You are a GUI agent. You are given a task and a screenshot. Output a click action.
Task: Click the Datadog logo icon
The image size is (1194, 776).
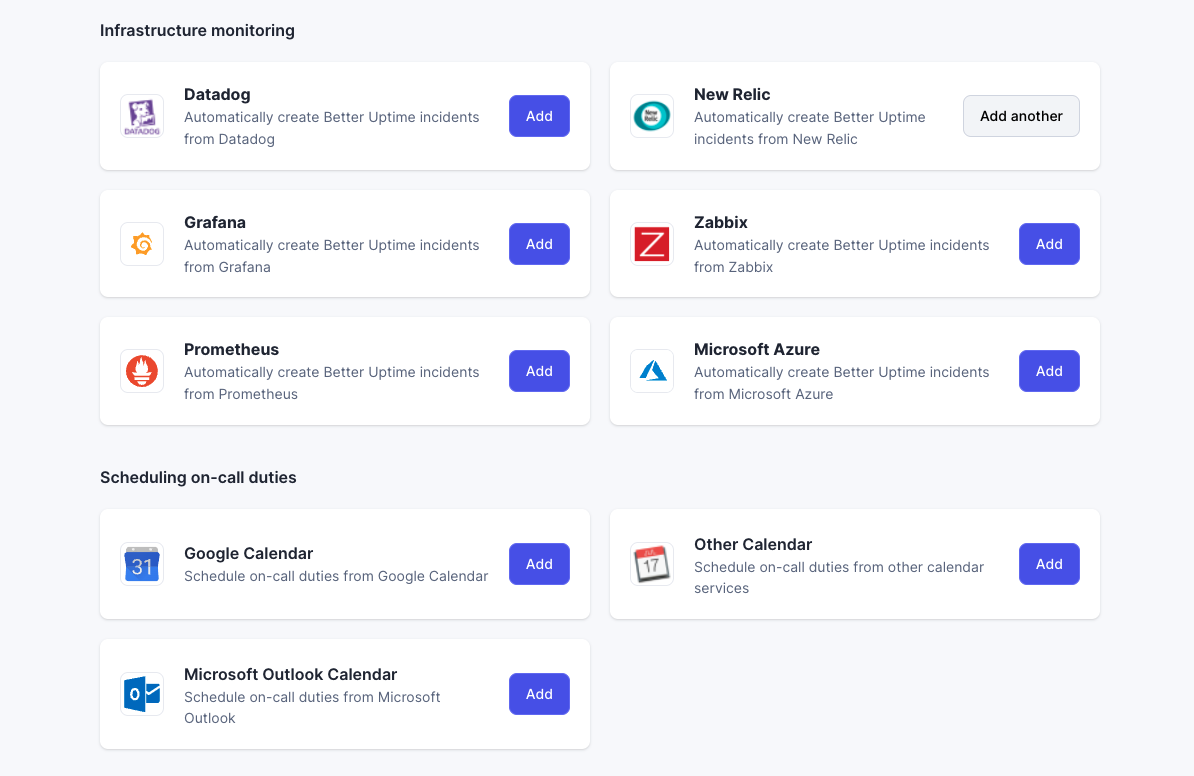[x=142, y=116]
